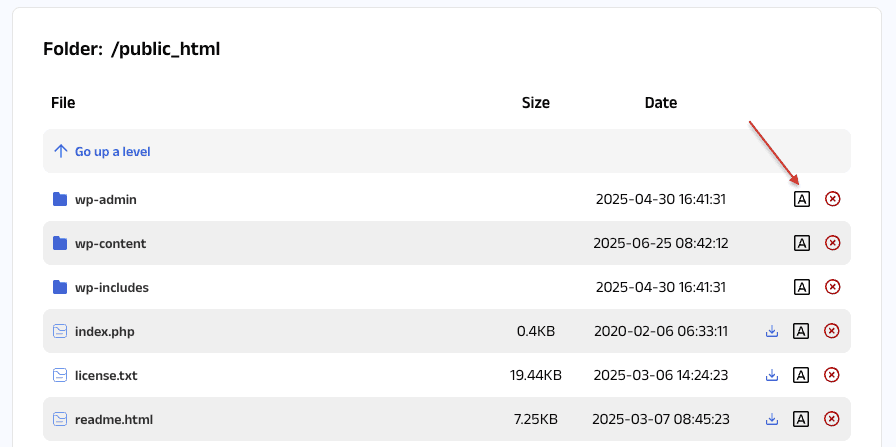
Task: Rename the index.php file
Action: click(801, 331)
